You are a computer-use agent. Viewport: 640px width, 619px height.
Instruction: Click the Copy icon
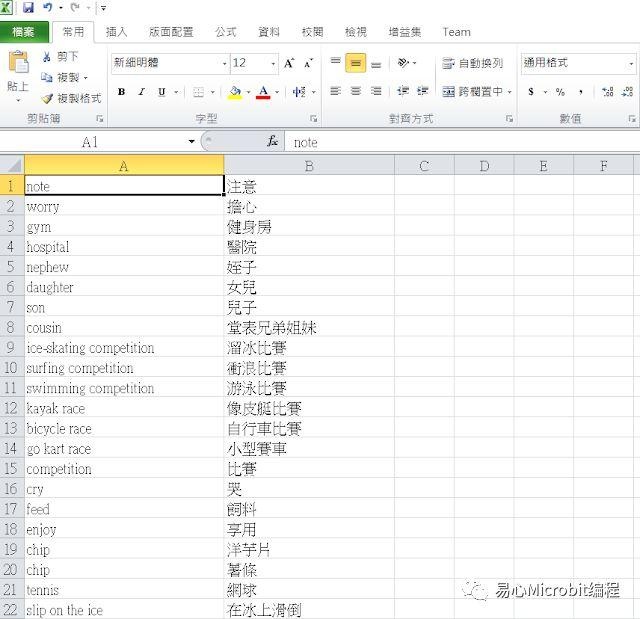(47, 77)
